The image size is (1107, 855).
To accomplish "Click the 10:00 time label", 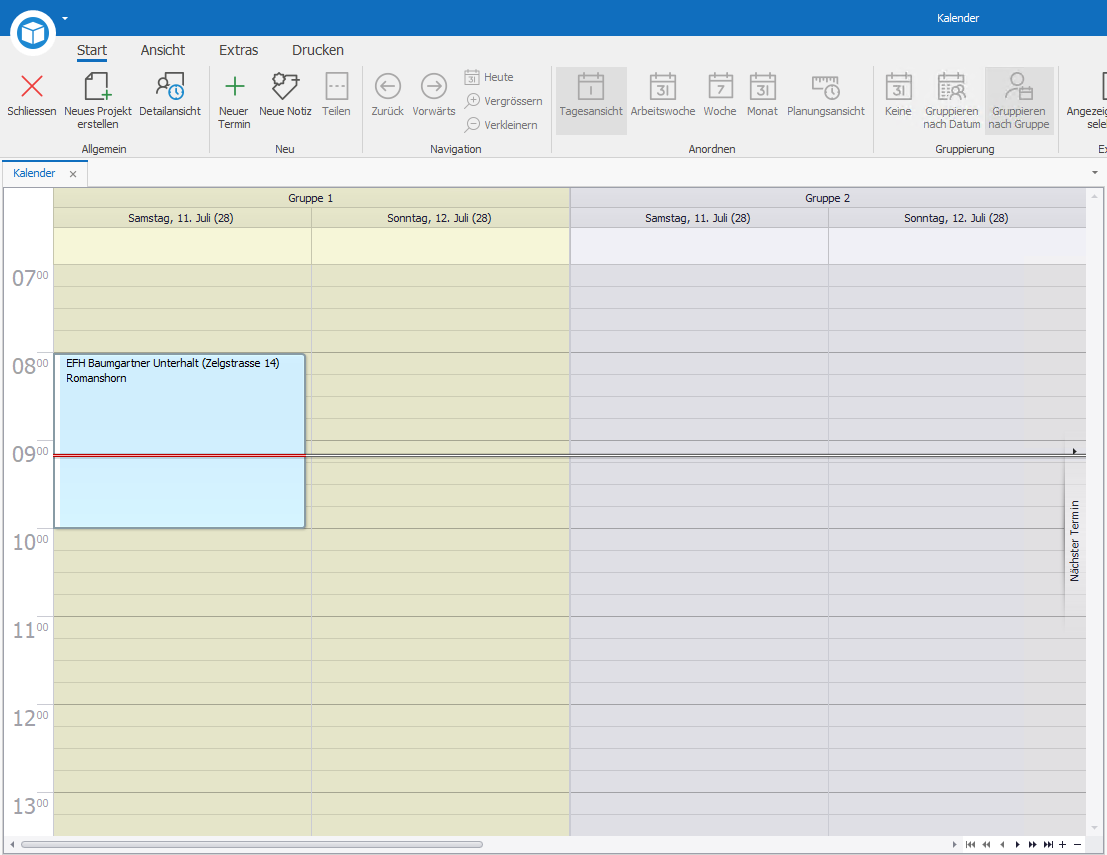I will [x=30, y=542].
